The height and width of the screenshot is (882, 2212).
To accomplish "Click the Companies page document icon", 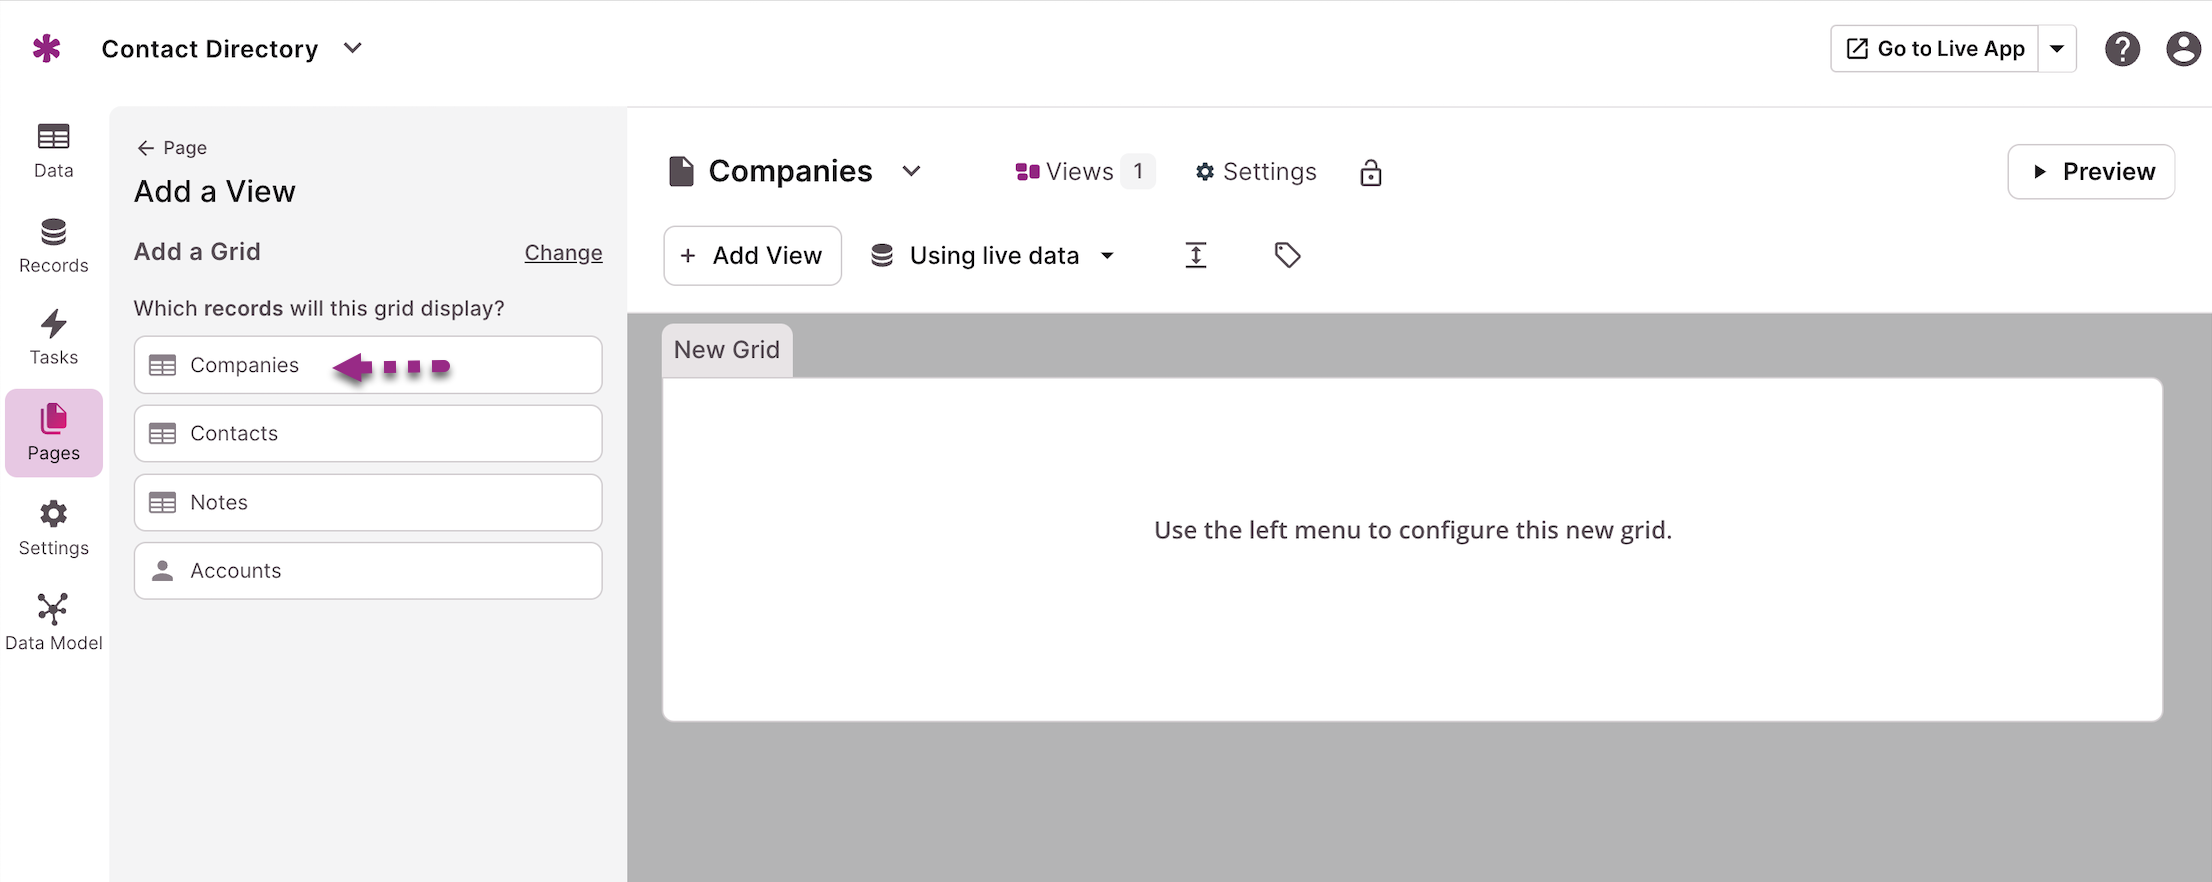I will [681, 172].
